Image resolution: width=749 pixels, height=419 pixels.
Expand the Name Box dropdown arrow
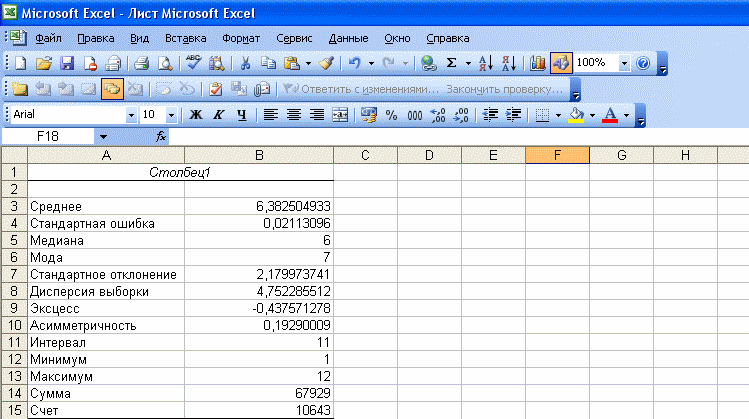click(103, 137)
